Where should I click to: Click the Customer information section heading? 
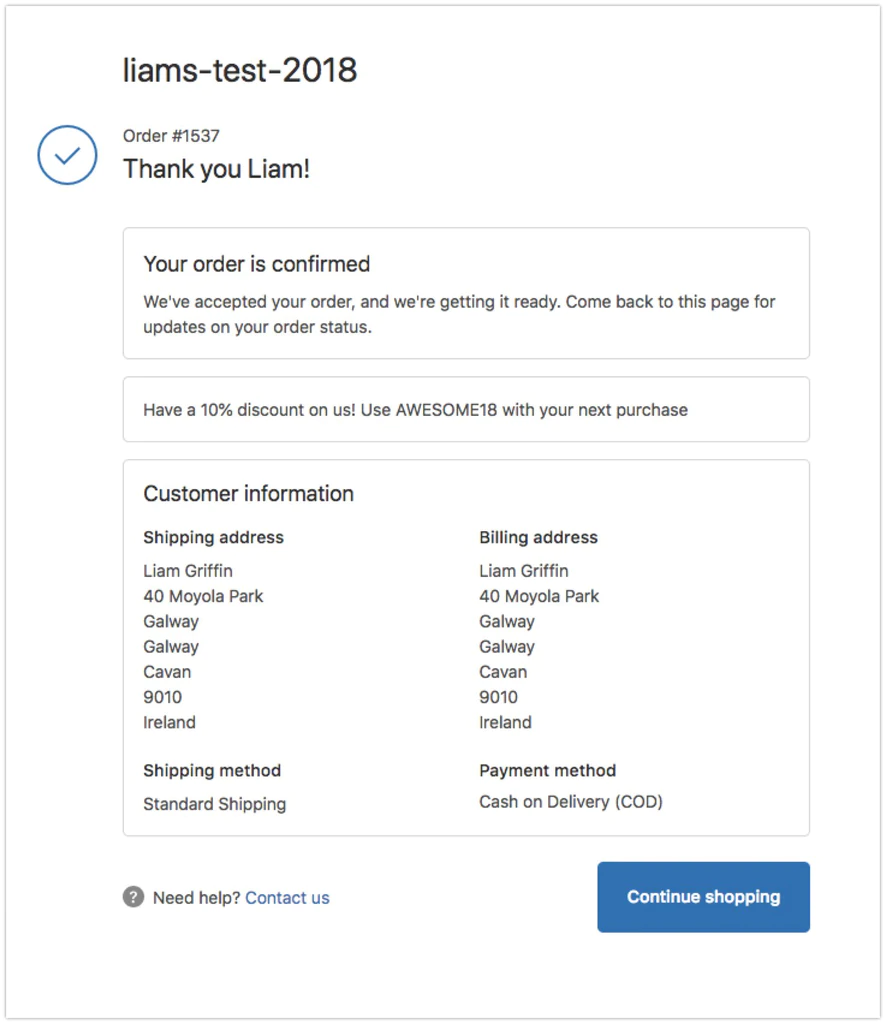249,493
